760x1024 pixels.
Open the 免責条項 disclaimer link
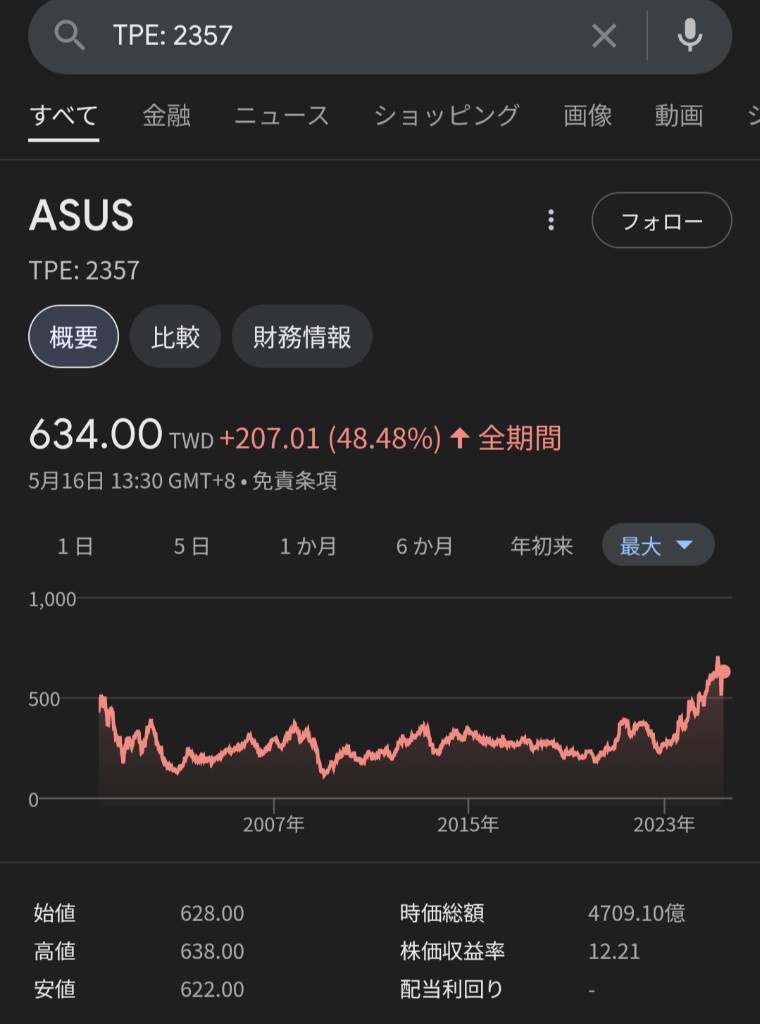pos(294,481)
